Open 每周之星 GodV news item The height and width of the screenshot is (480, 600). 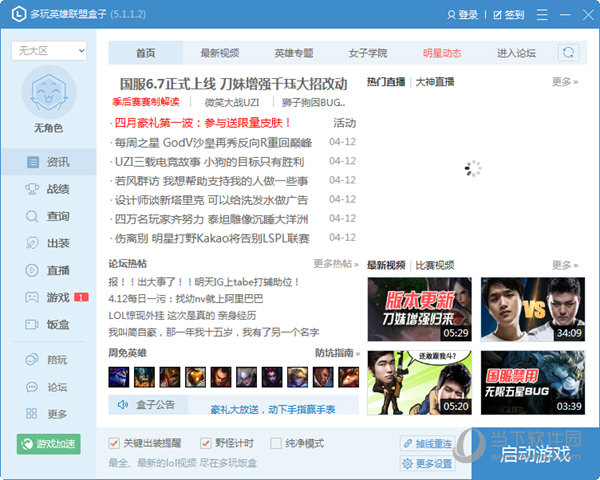click(x=213, y=143)
